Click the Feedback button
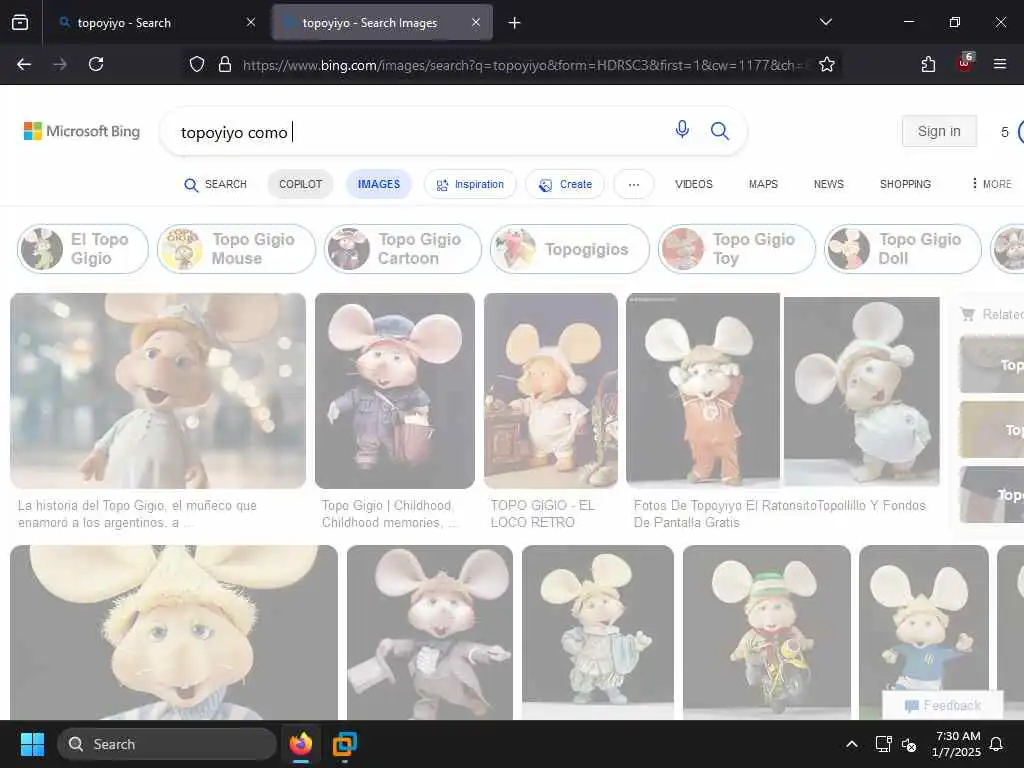The image size is (1024, 768). click(x=943, y=705)
